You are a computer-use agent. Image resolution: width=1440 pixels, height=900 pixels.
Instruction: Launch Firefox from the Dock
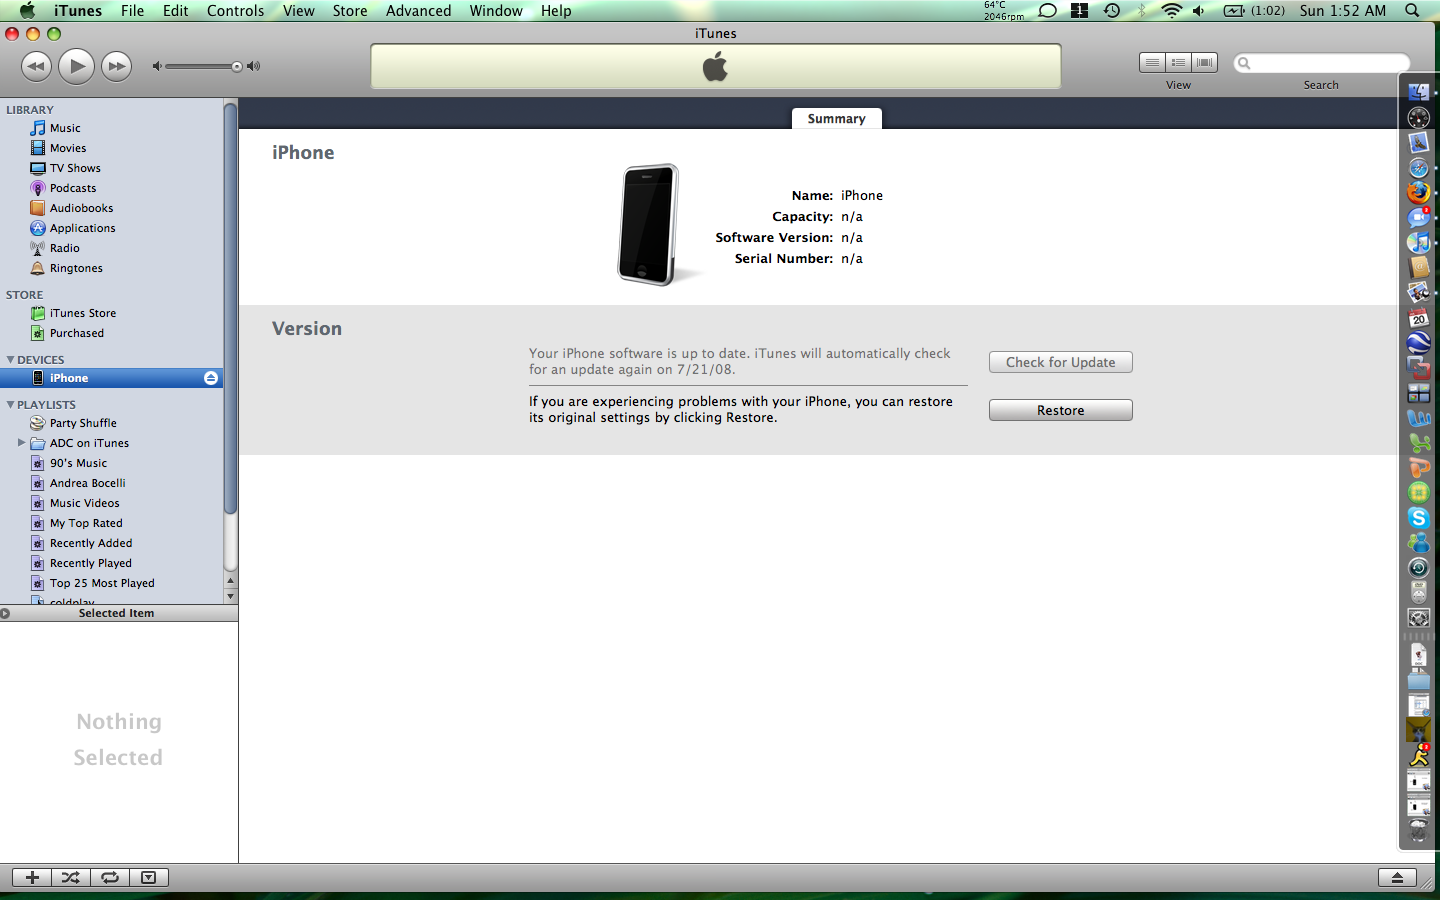1419,192
